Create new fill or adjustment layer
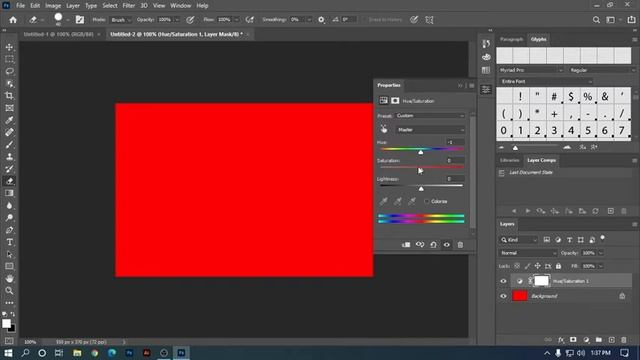The image size is (640, 360). pos(586,340)
